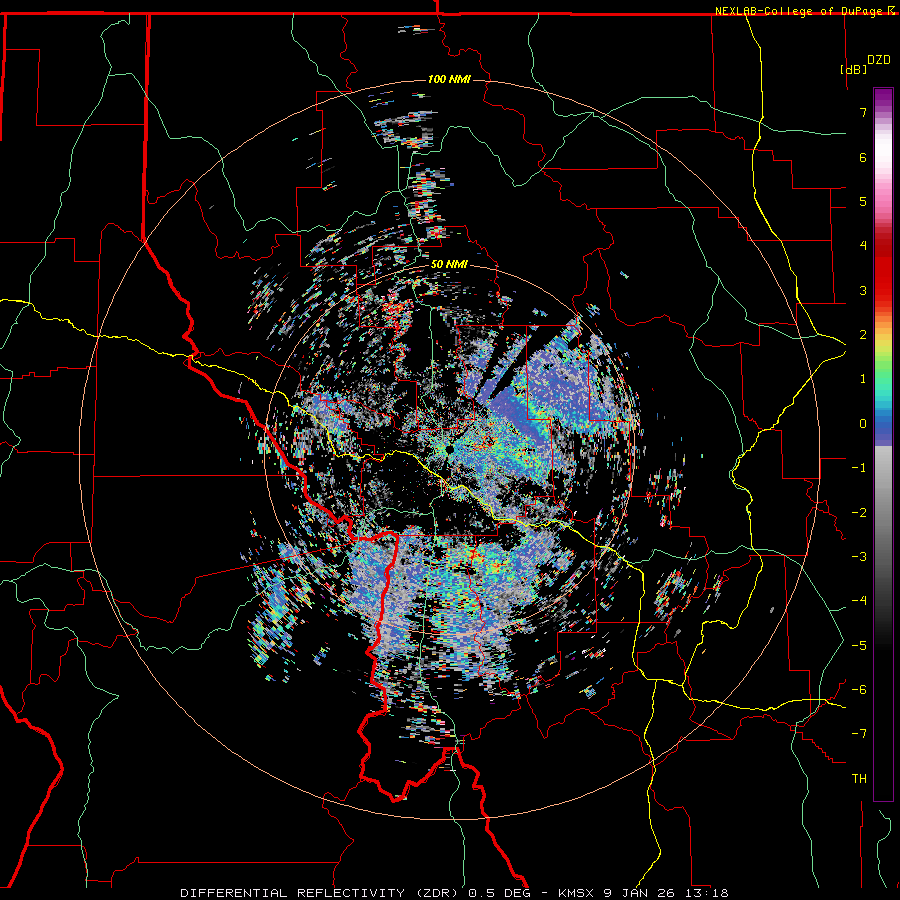Click the KMSX radar site identifier in caption
The height and width of the screenshot is (900, 900).
tap(578, 893)
